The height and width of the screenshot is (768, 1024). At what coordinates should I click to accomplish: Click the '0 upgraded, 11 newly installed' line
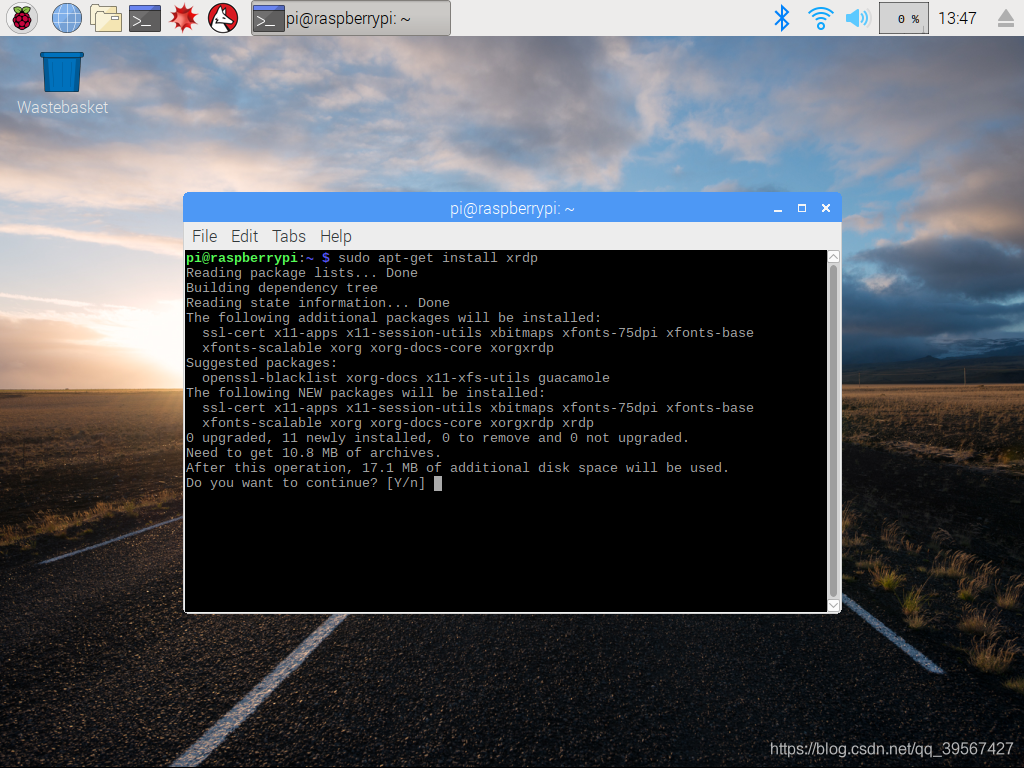point(438,438)
